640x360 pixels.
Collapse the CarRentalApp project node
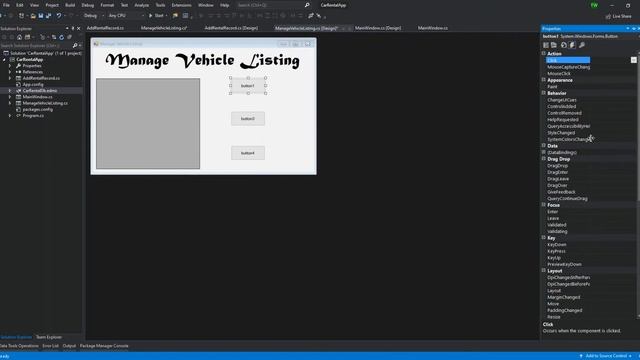(x=4, y=60)
